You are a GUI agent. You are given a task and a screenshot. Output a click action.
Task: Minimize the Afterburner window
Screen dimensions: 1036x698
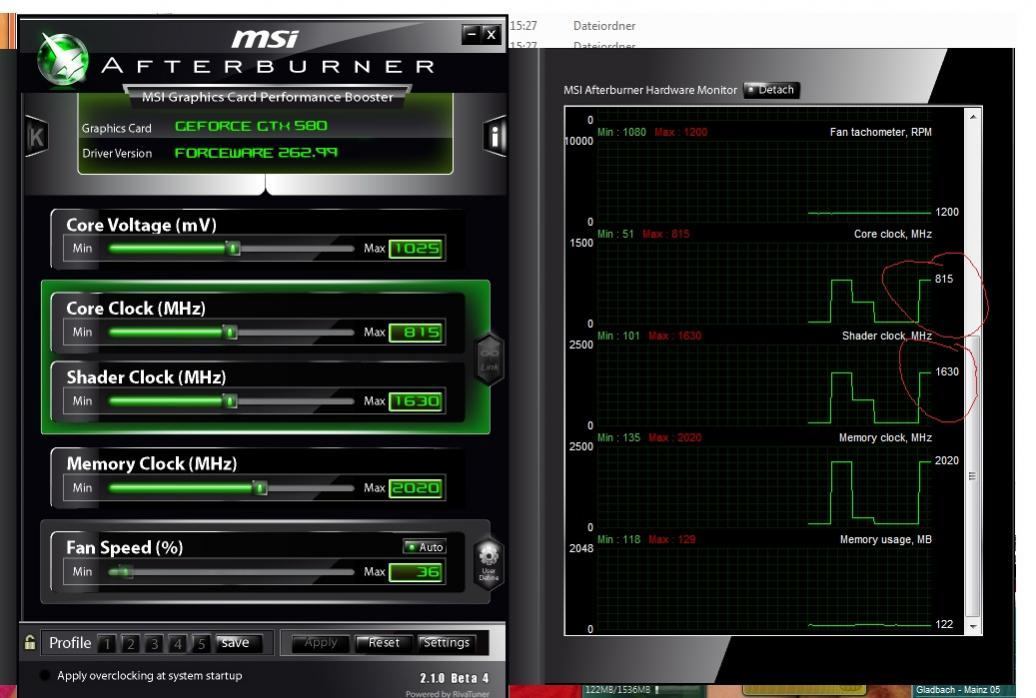[471, 34]
